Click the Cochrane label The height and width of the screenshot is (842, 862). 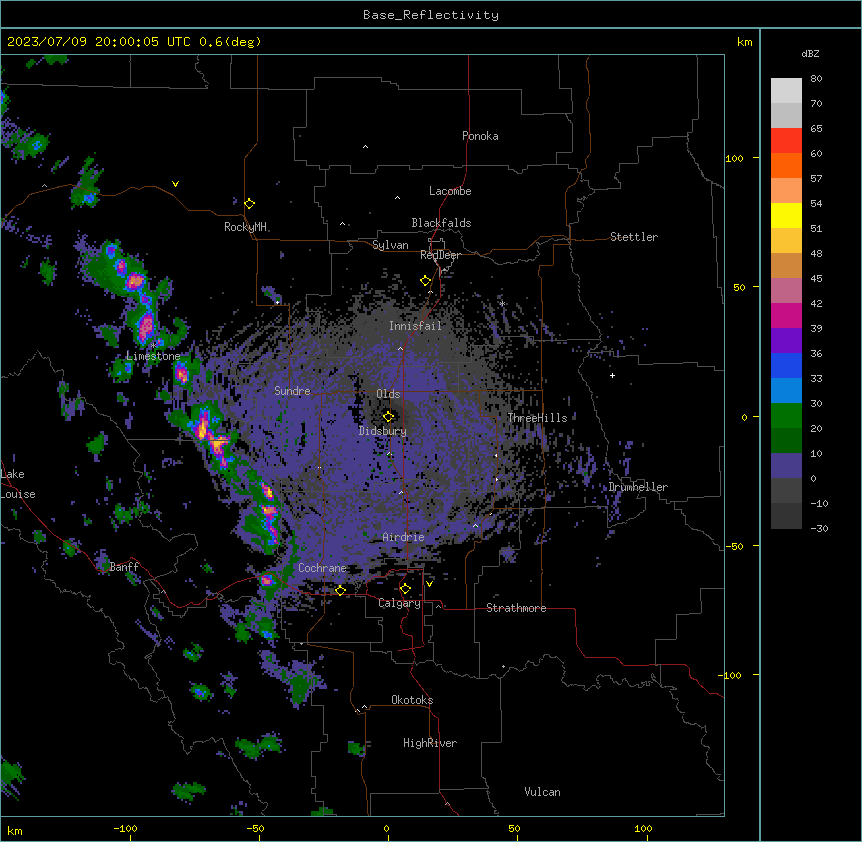click(322, 568)
